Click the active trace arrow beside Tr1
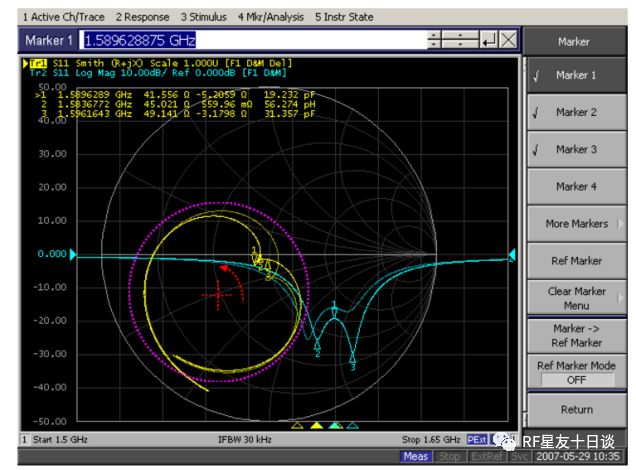This screenshot has height=470, width=636. point(25,63)
